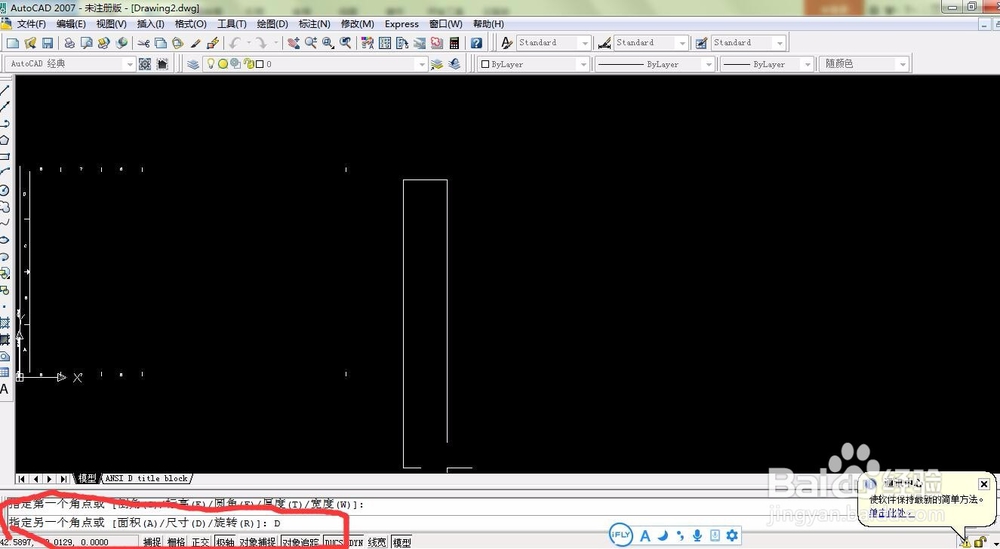This screenshot has height=549, width=1000.
Task: Click Zoom Previous icon
Action: [345, 43]
